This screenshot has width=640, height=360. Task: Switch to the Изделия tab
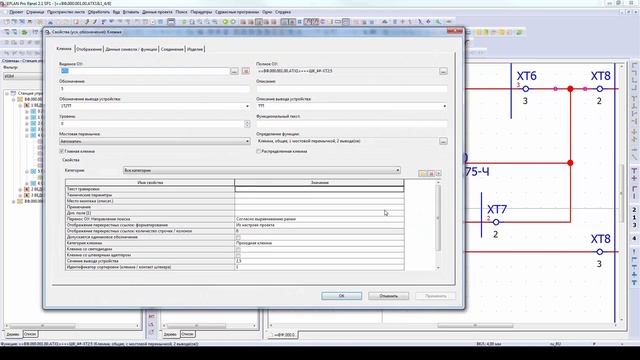click(x=195, y=49)
